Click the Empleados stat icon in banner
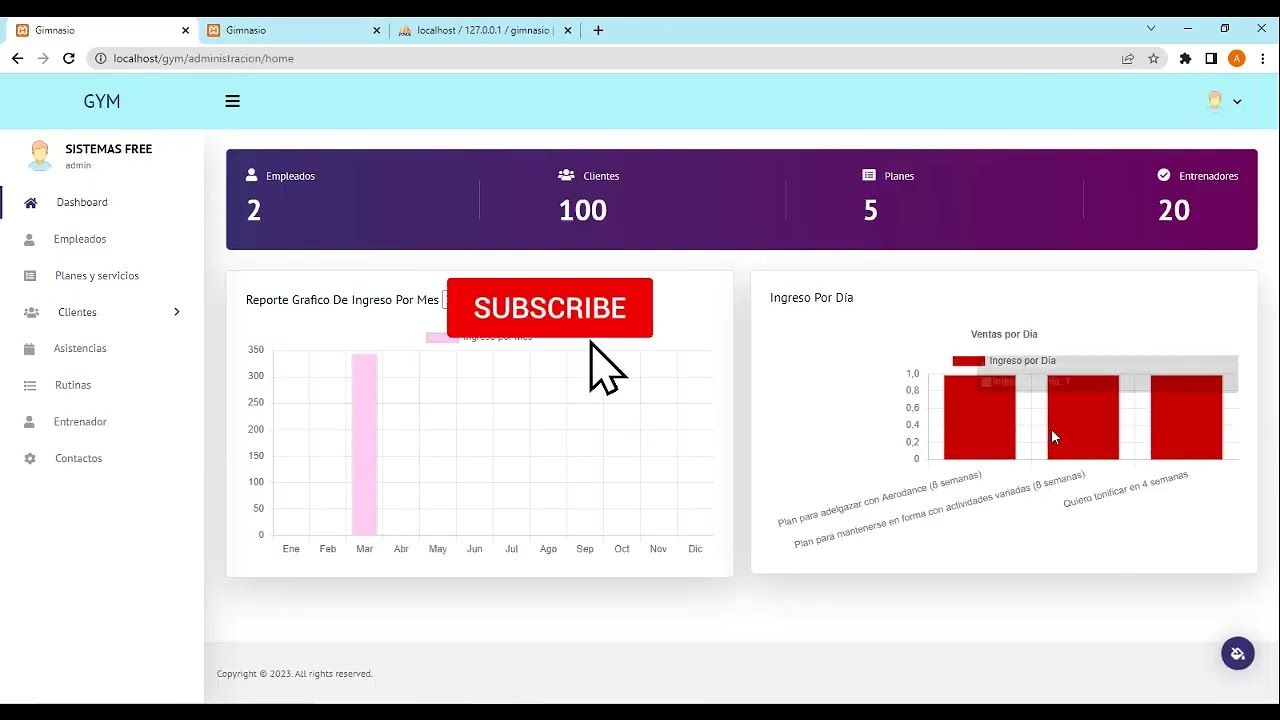The height and width of the screenshot is (720, 1280). (252, 175)
